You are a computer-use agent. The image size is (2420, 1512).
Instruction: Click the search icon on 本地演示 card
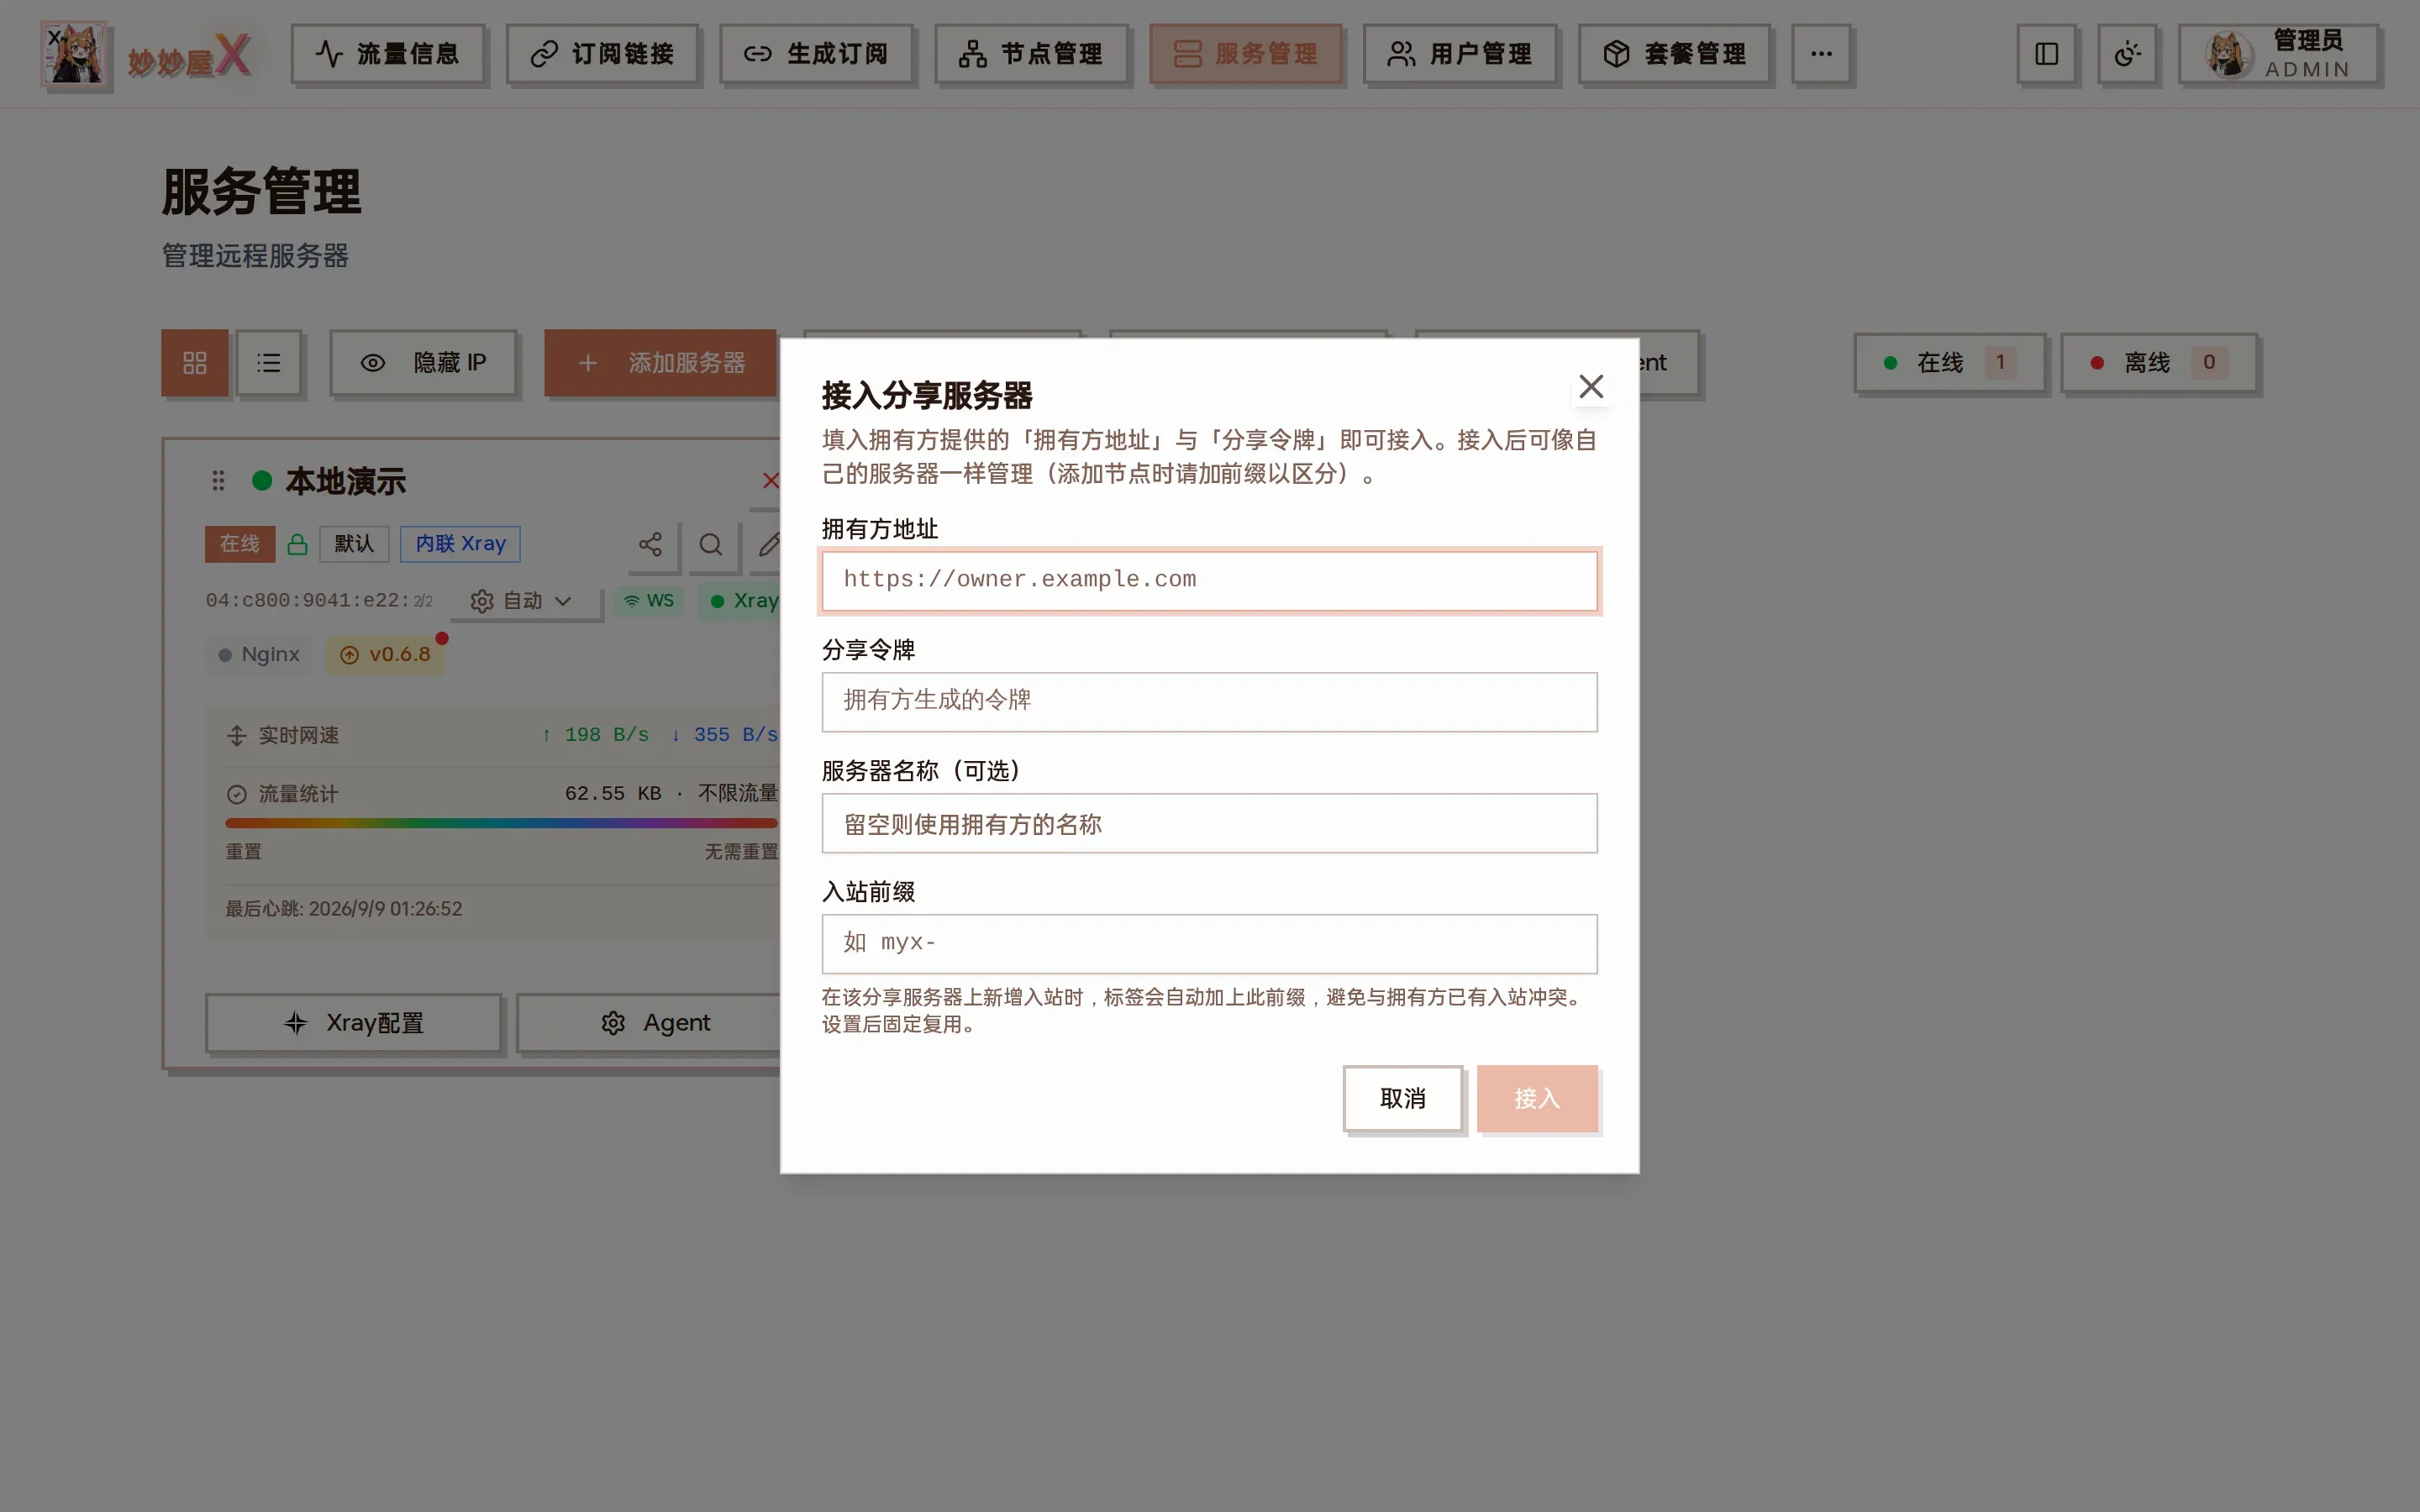pos(710,544)
